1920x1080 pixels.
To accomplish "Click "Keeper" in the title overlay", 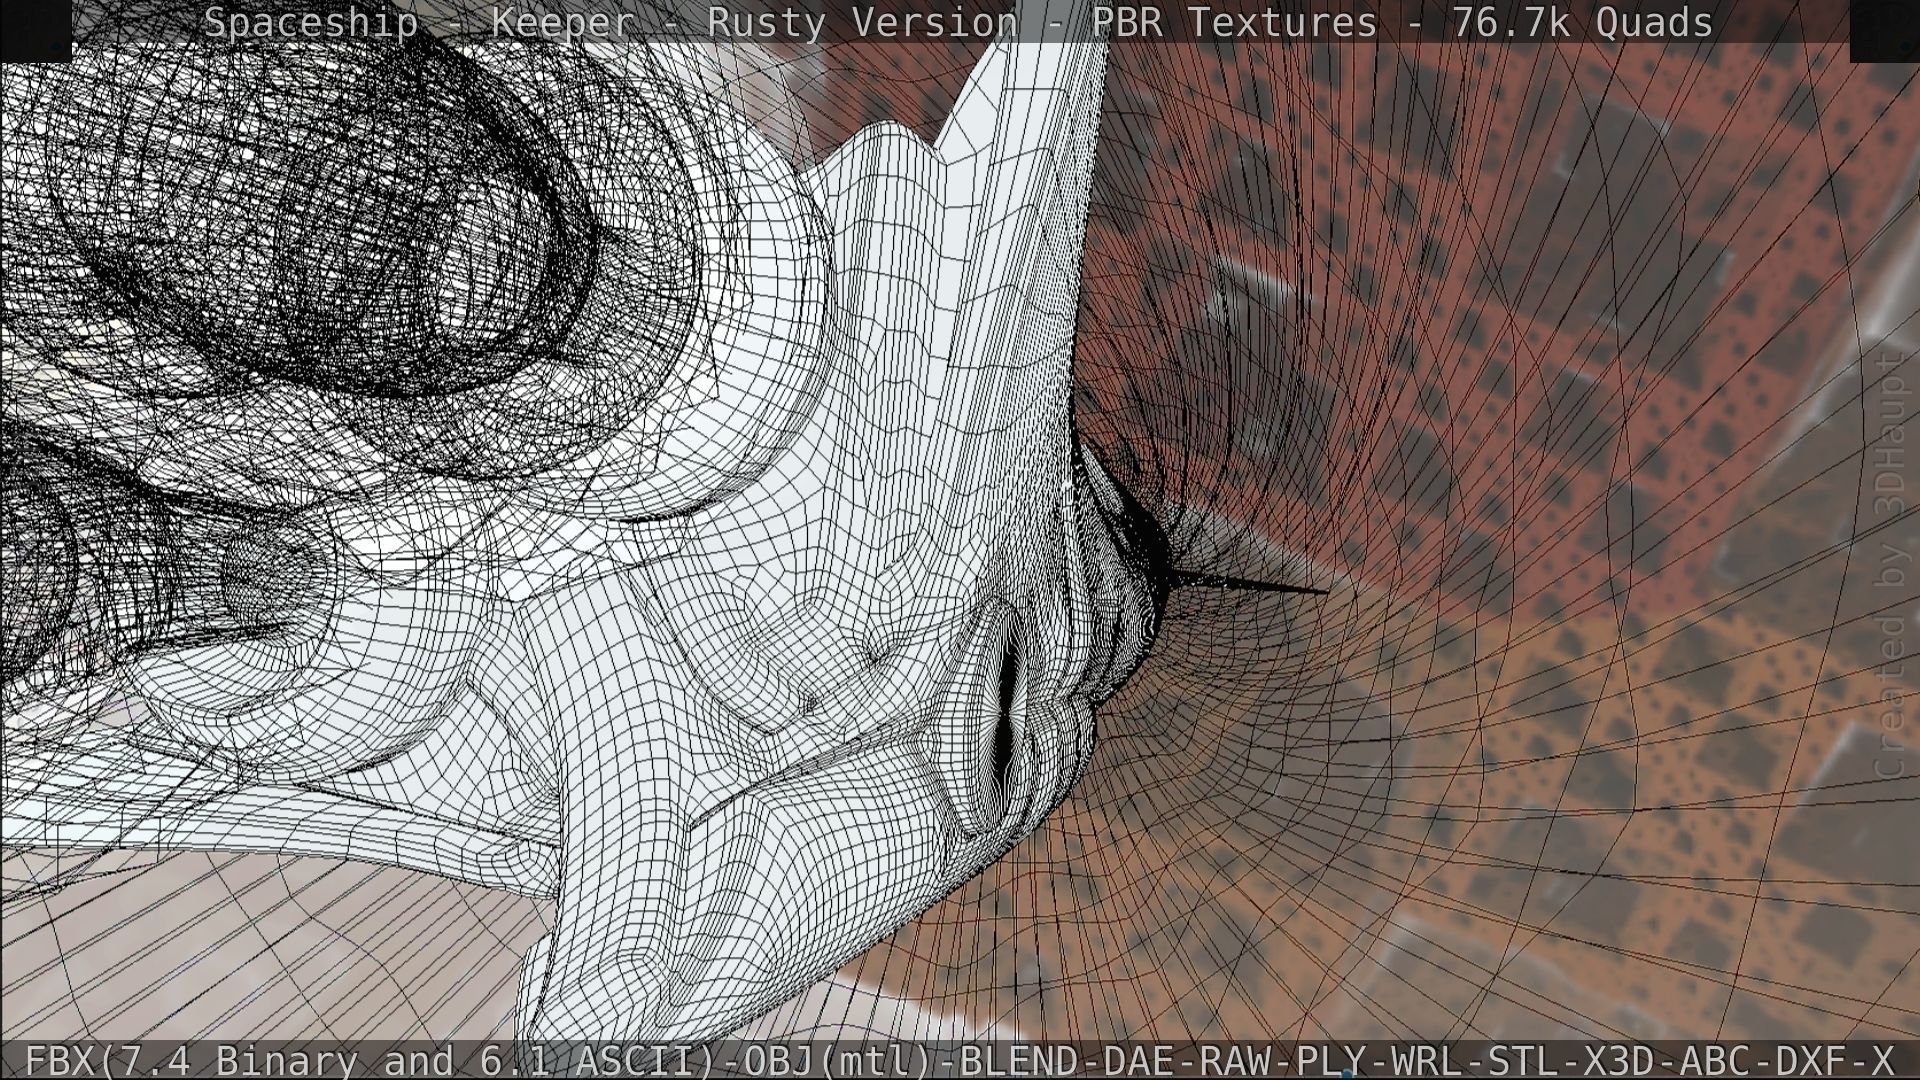I will pos(562,22).
